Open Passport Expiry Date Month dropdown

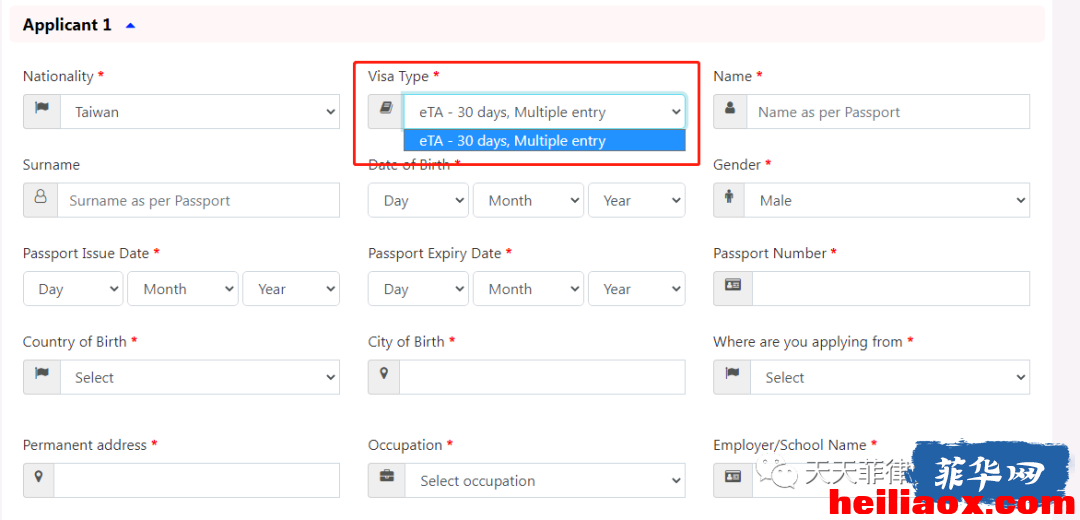tap(528, 289)
